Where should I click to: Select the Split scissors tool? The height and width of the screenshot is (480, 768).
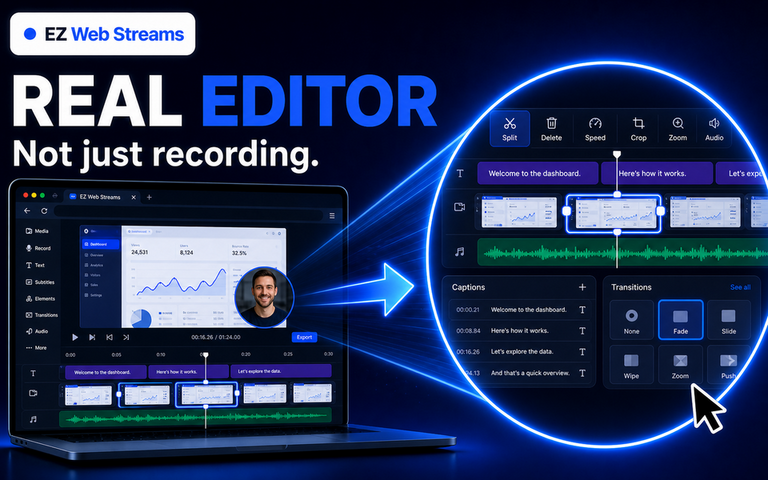[x=510, y=129]
